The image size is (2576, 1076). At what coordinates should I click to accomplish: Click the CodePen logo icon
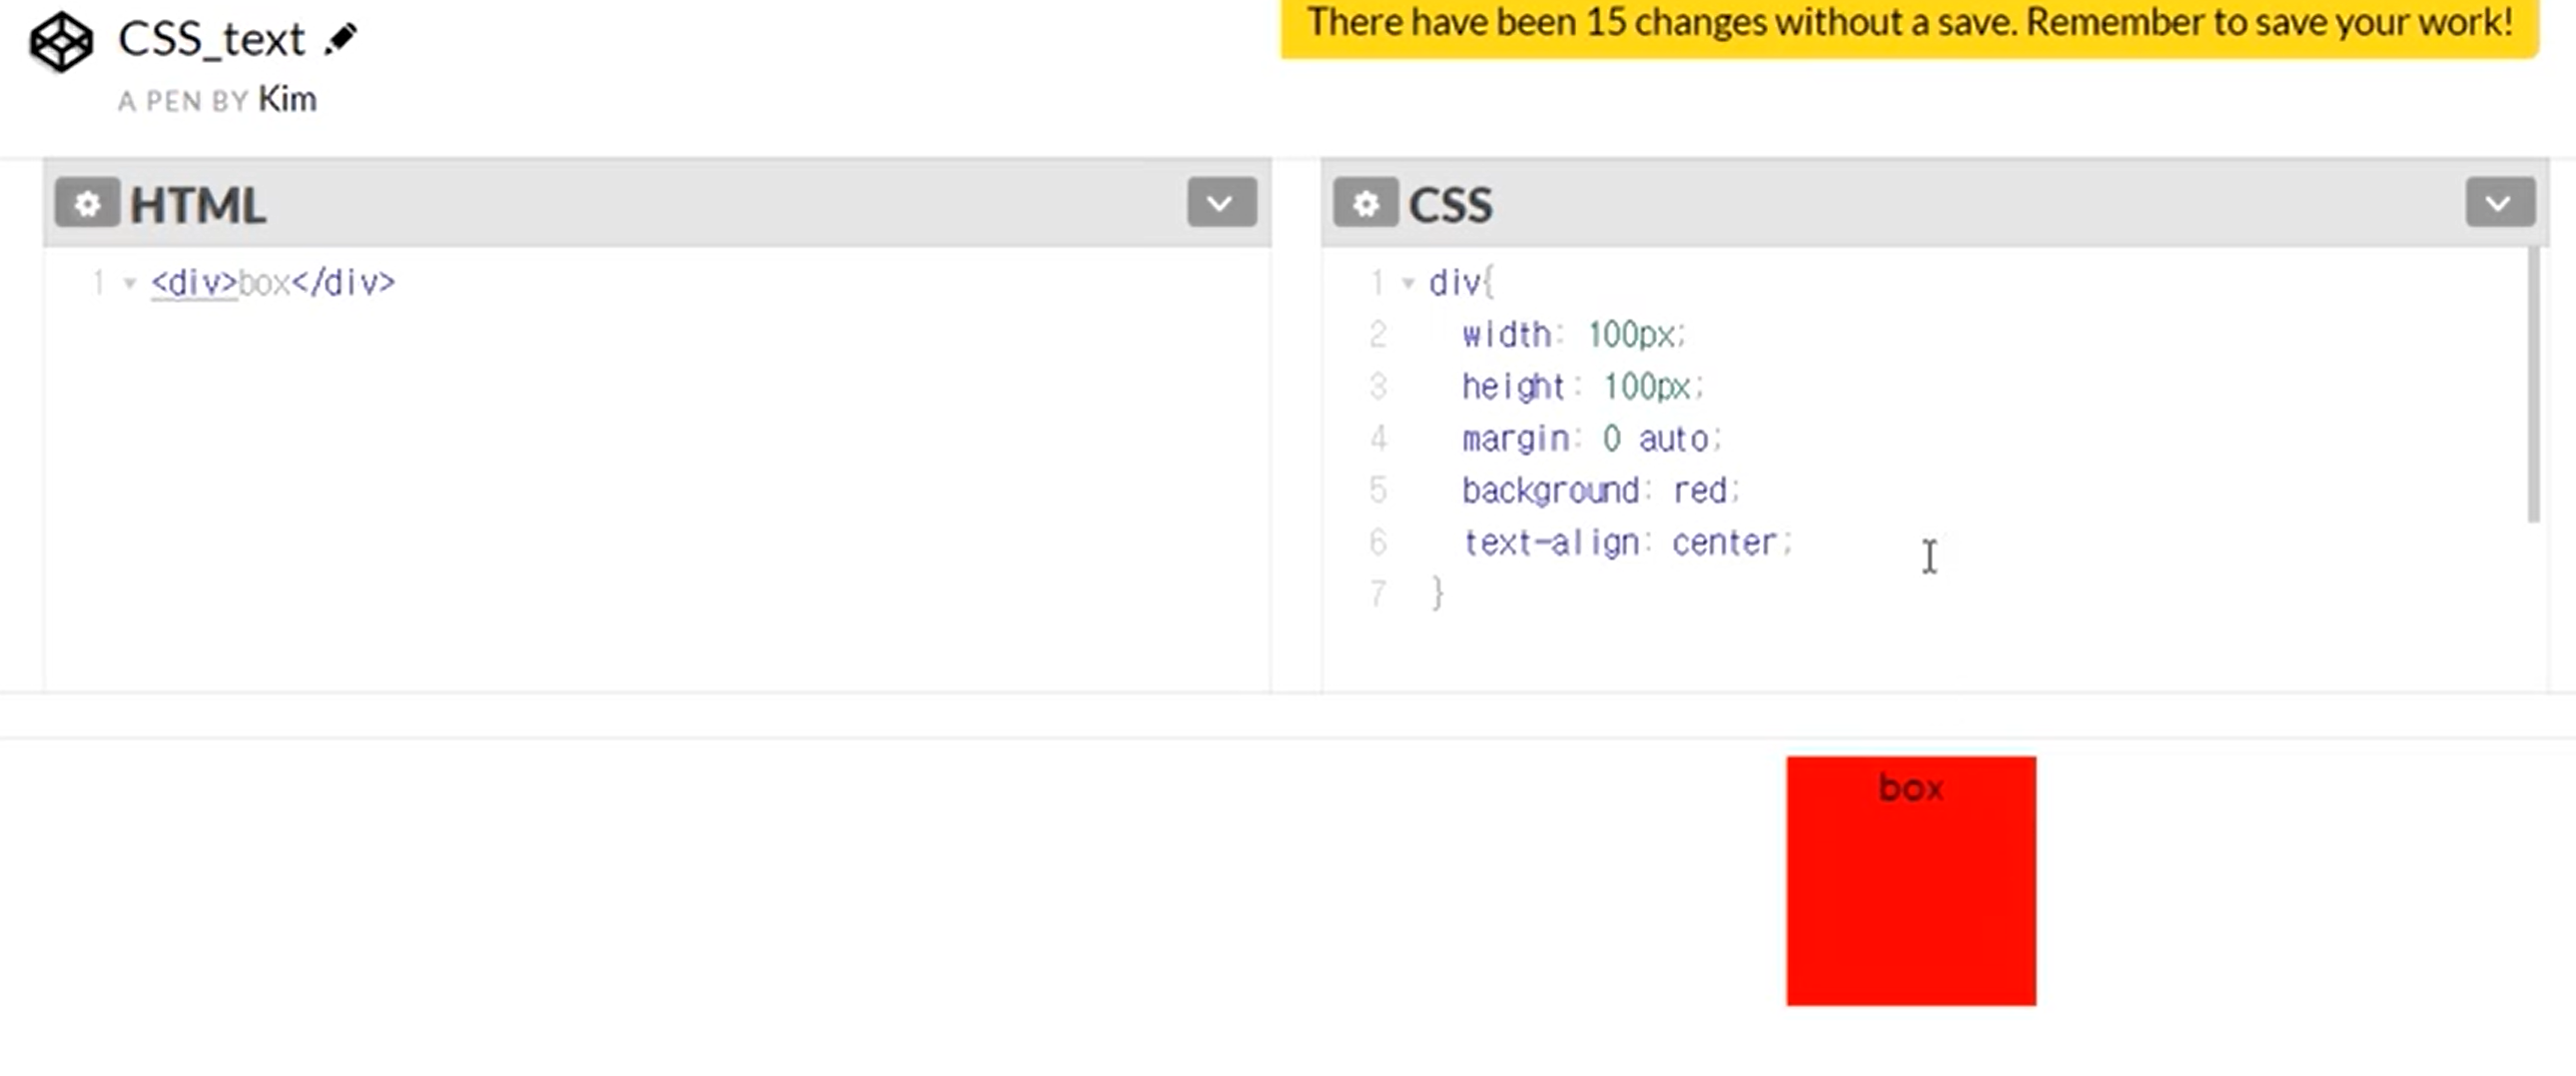click(x=61, y=42)
